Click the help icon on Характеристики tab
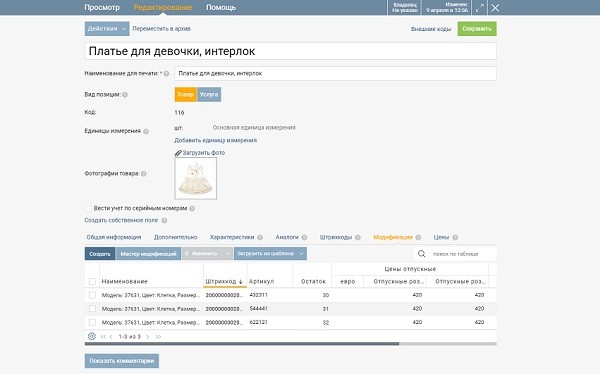Screen dimensions: 600x374 click(260, 237)
